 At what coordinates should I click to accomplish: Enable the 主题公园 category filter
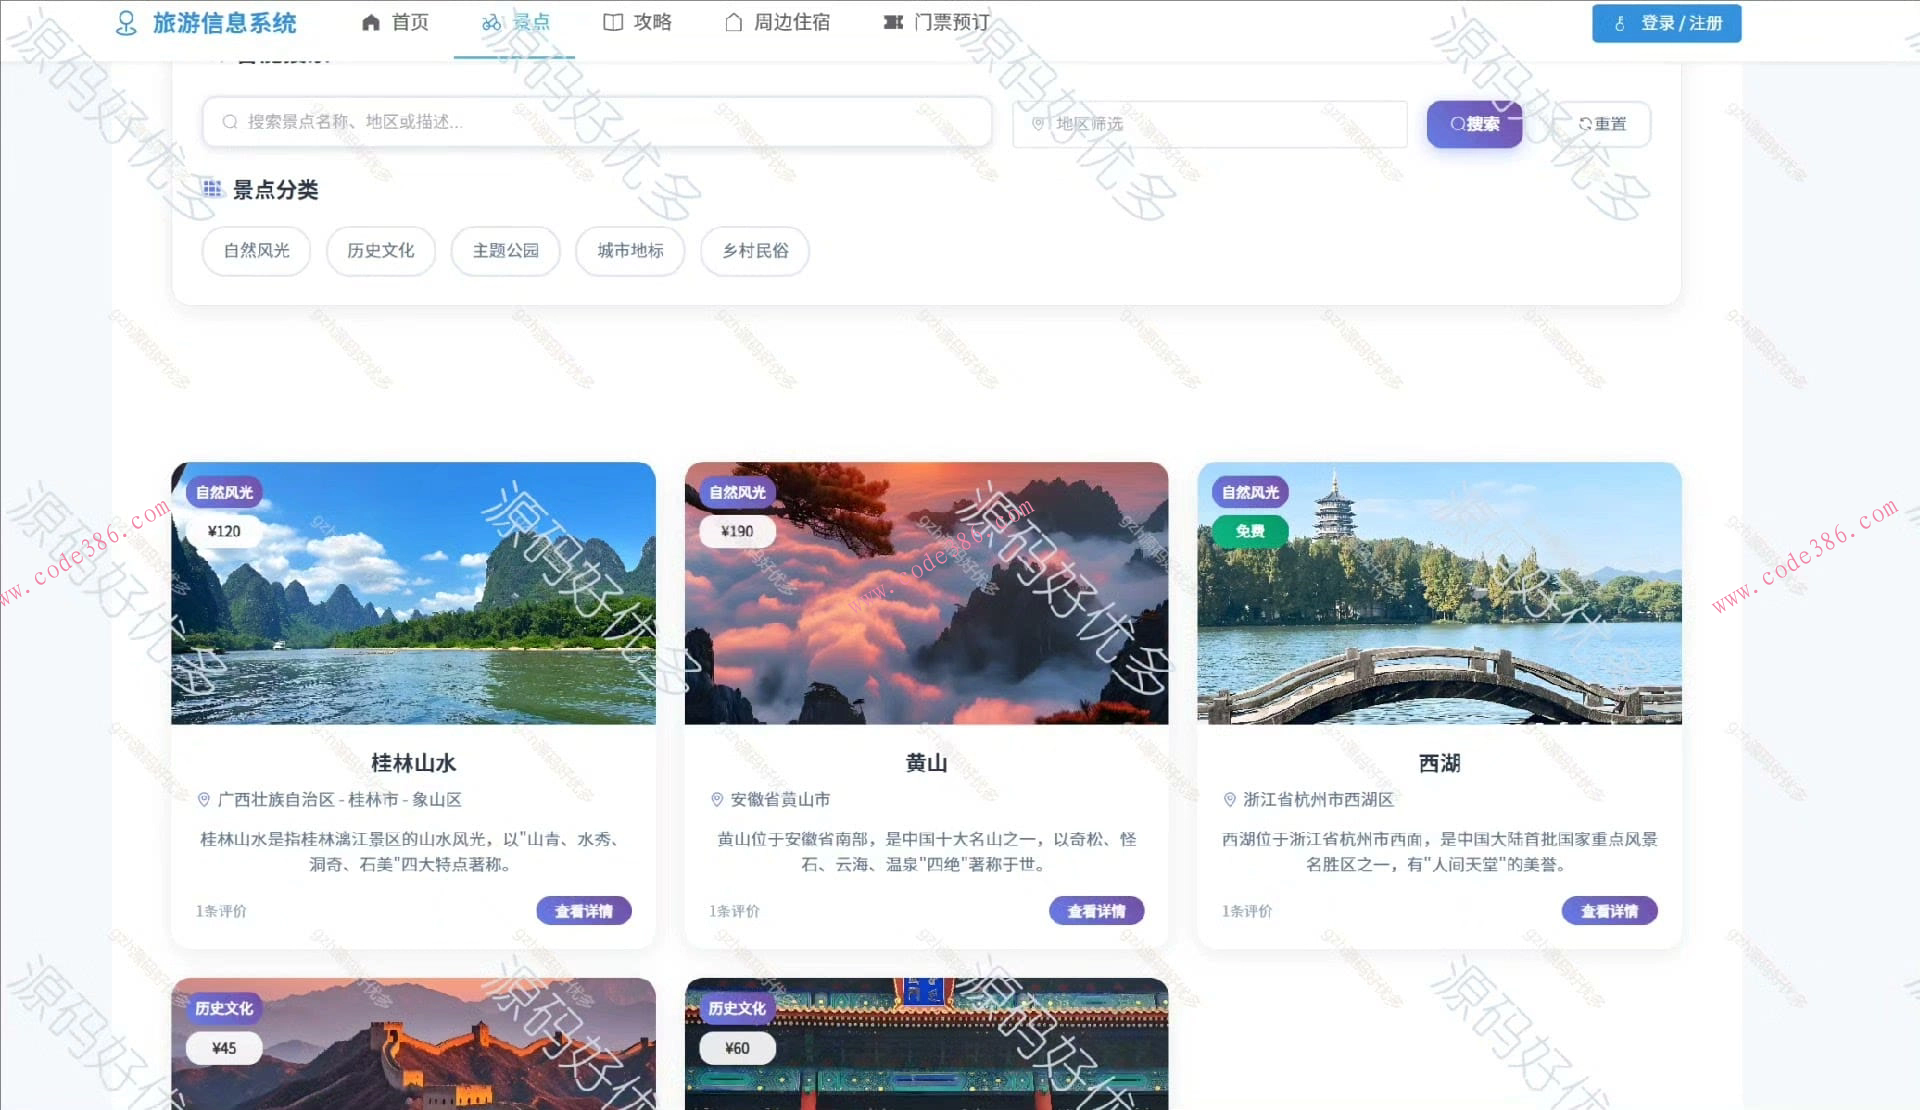[x=505, y=251]
